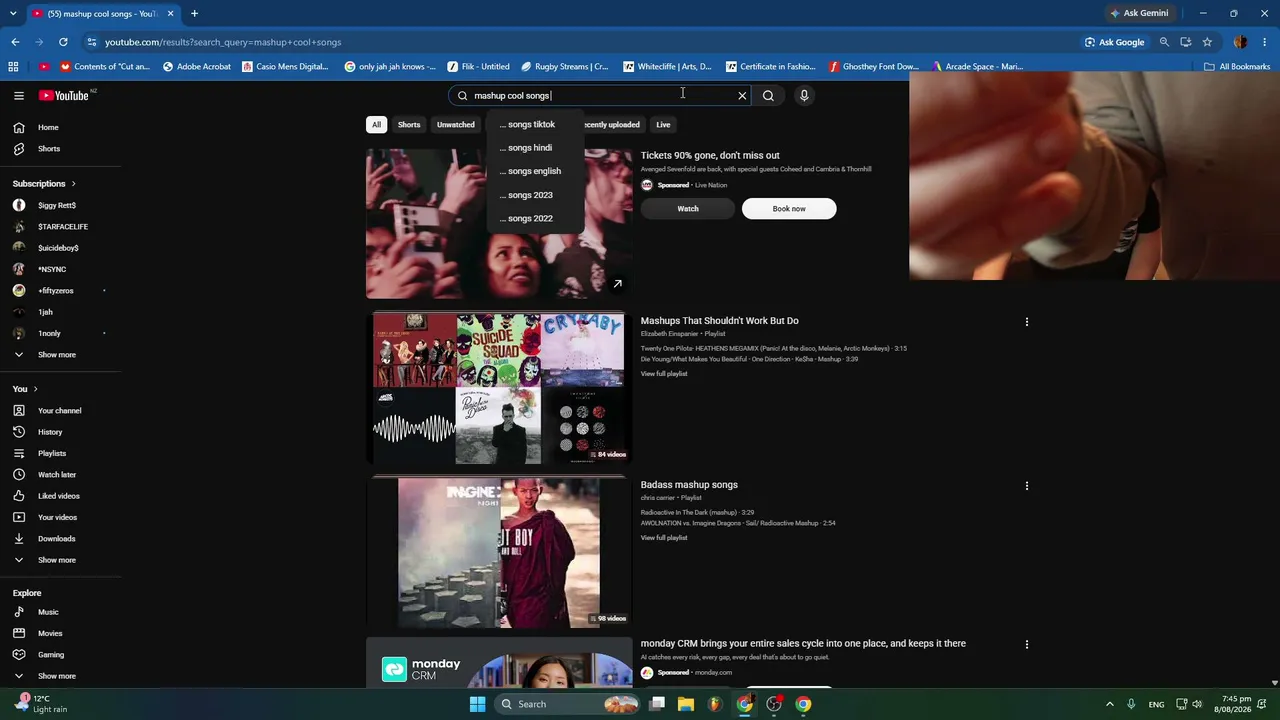Click Ask Google in the address bar
Screen dimensions: 1280x720
coord(1115,42)
